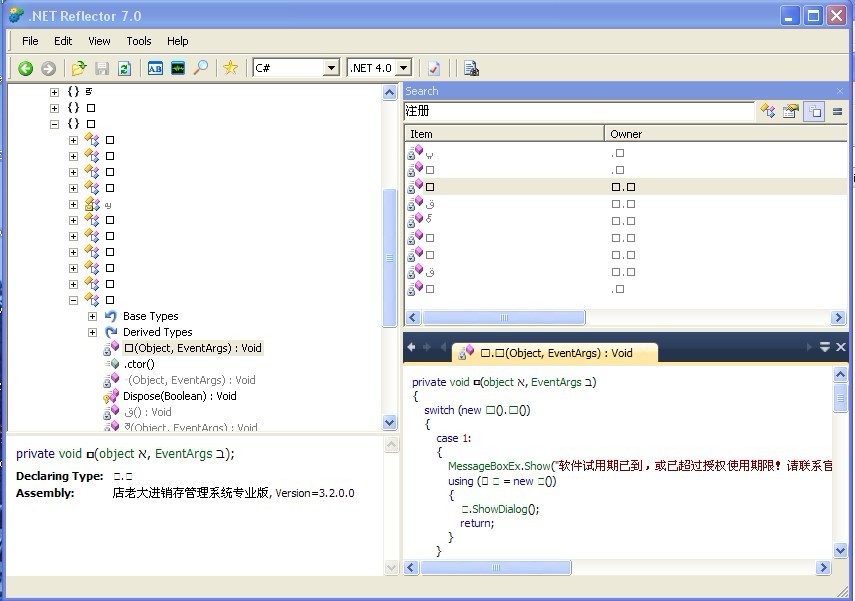Sort results by Item column header
The height and width of the screenshot is (601, 855).
pyautogui.click(x=504, y=134)
